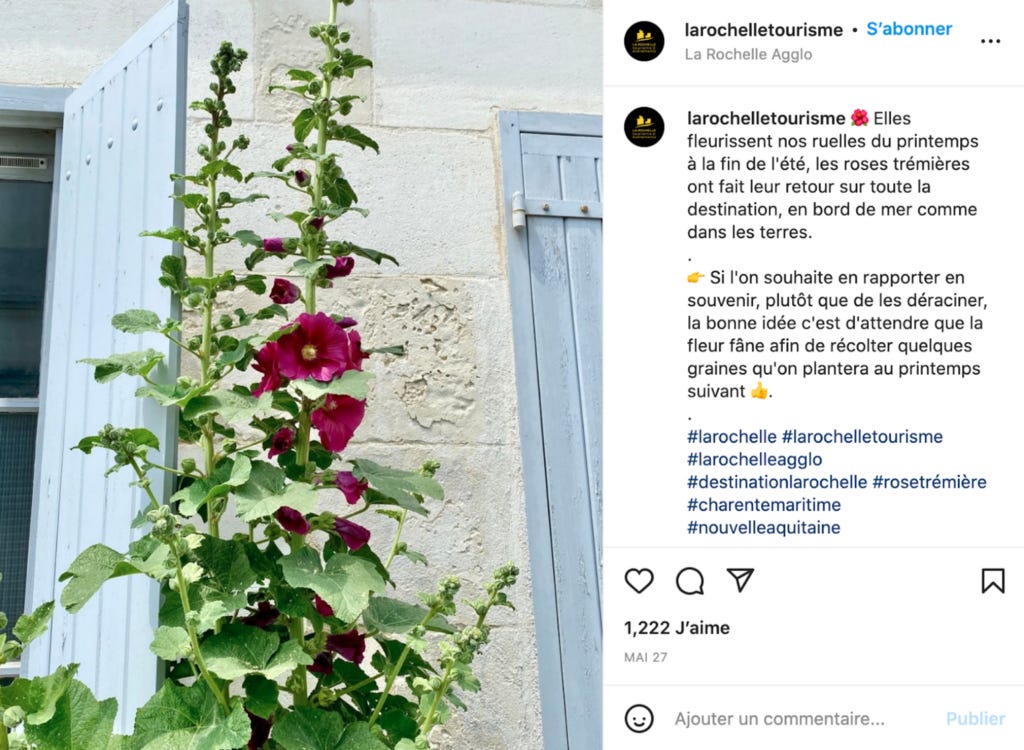
Task: Open larochelletourisme username in the header
Action: tap(763, 30)
